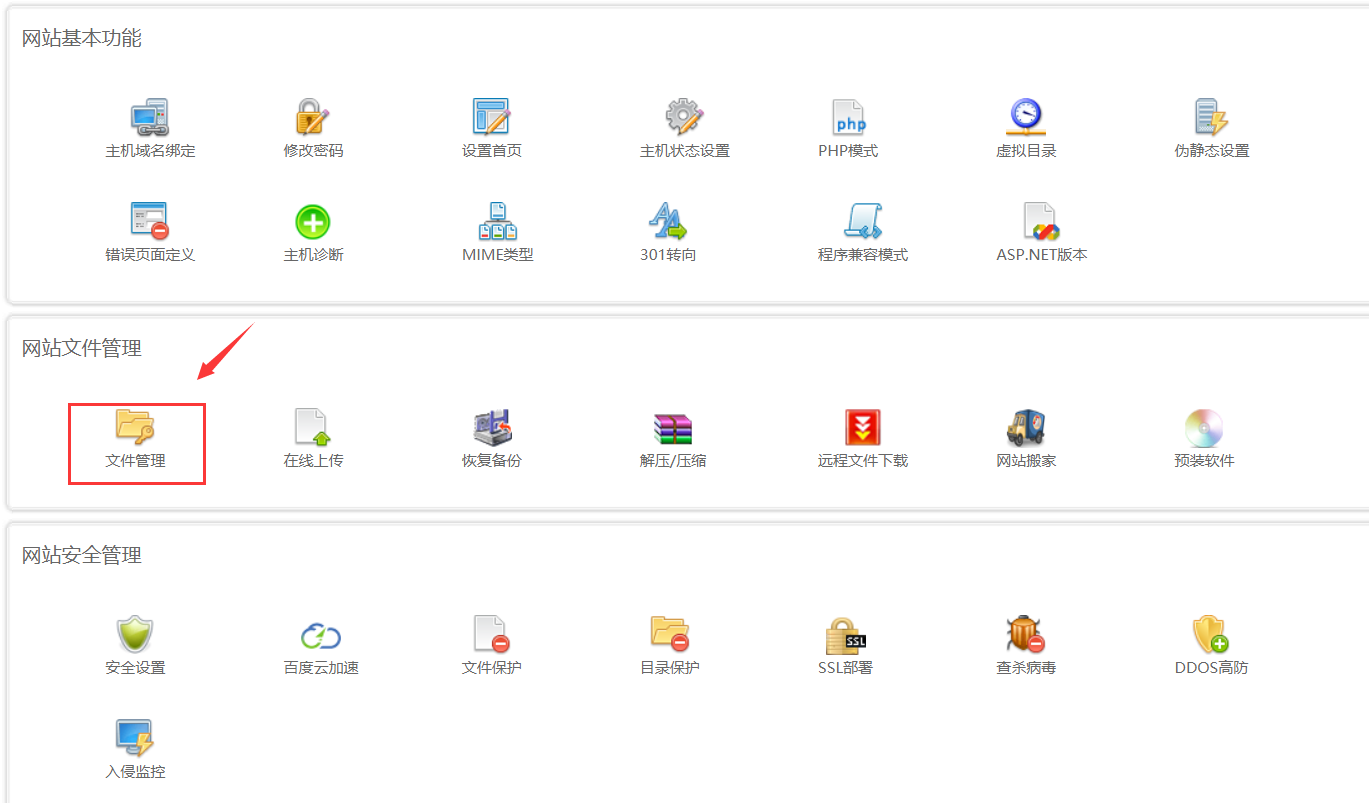Screen dimensions: 1369x803
Task: Click the PHP模式 icon
Action: [848, 118]
